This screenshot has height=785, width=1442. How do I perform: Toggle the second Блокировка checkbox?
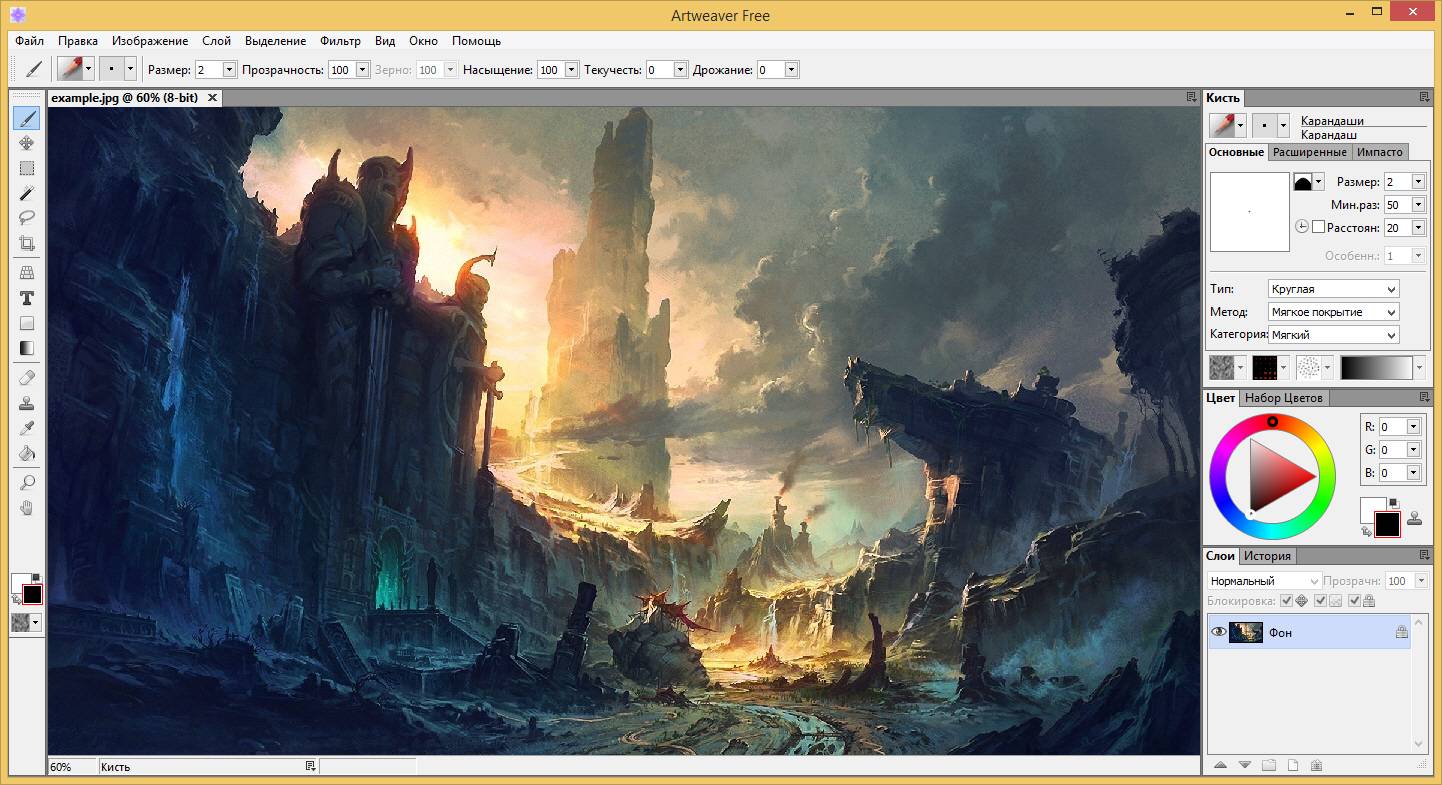(1320, 601)
